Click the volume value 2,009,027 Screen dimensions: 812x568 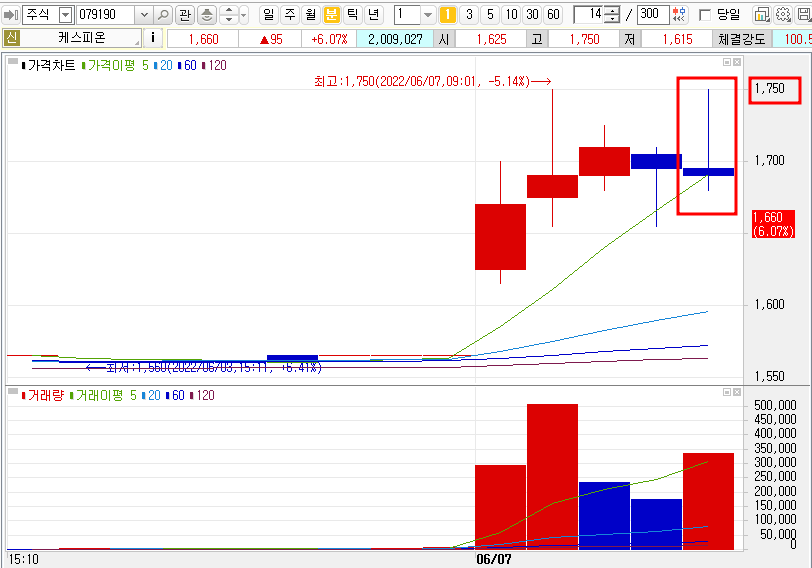coord(395,39)
